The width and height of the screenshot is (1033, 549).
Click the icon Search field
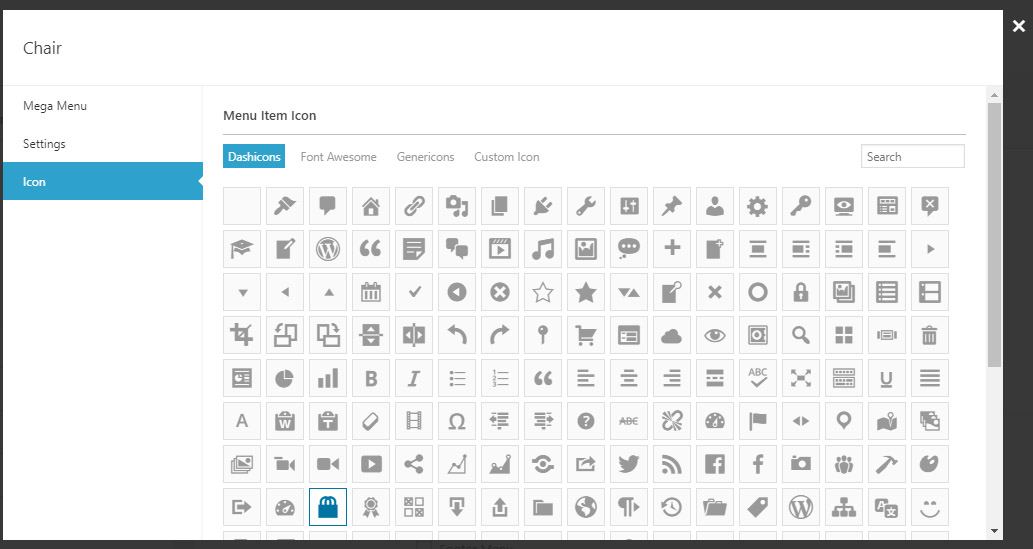(x=912, y=157)
